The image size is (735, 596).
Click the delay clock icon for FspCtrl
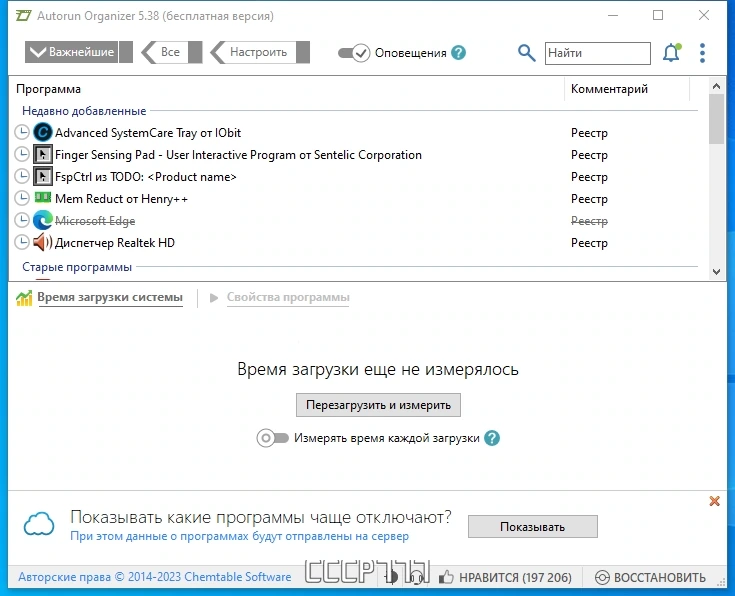22,177
